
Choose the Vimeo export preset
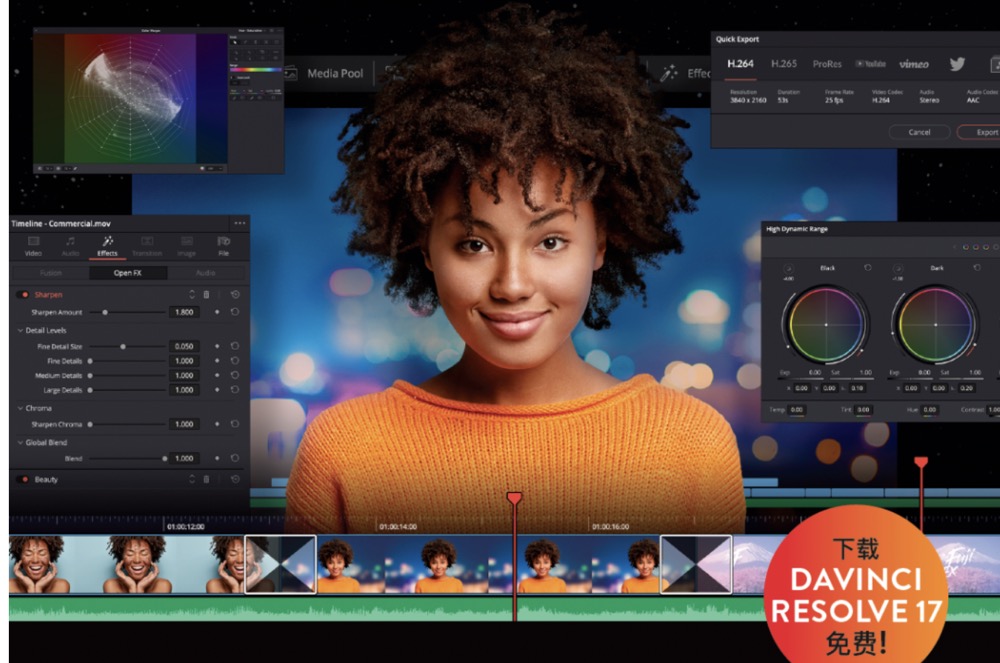coord(913,64)
